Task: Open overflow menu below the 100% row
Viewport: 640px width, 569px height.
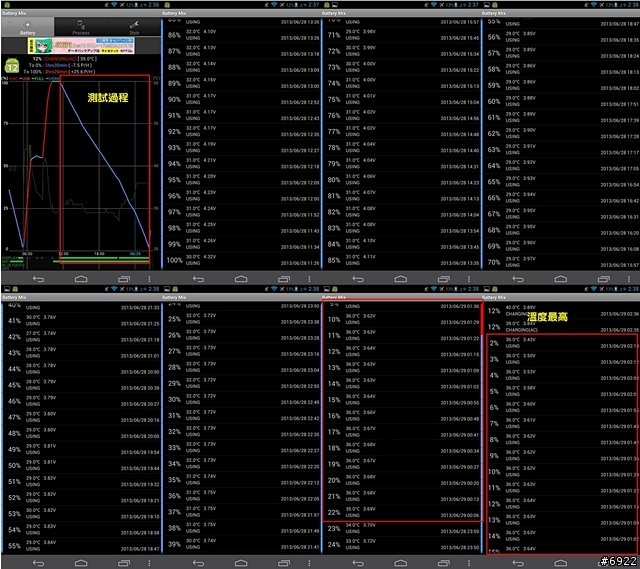Action: pyautogui.click(x=309, y=279)
